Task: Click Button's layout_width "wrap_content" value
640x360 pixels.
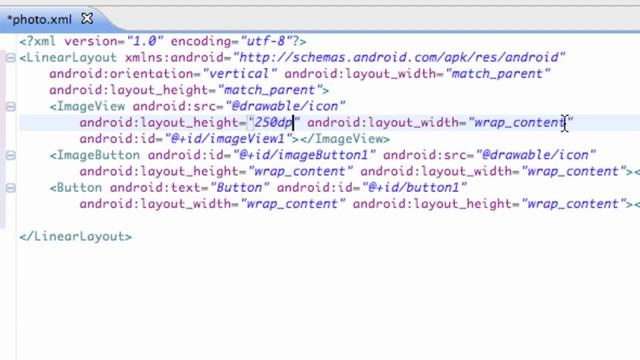Action: 293,204
